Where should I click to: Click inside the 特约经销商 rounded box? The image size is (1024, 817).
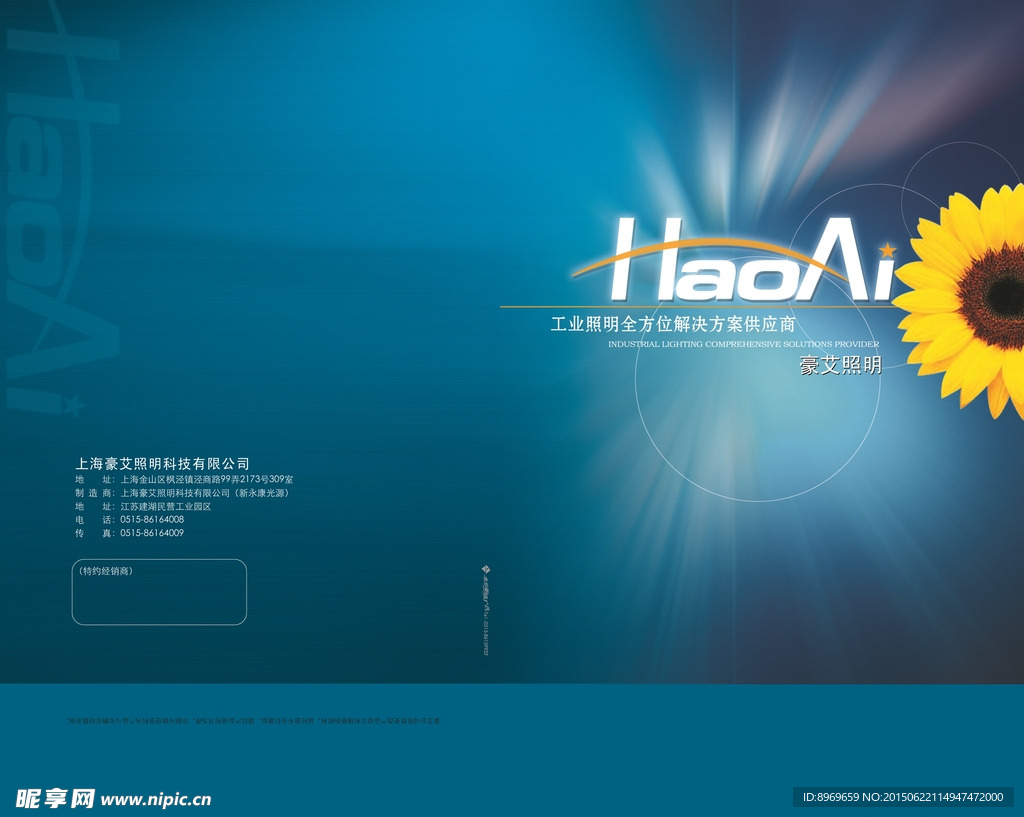[159, 592]
